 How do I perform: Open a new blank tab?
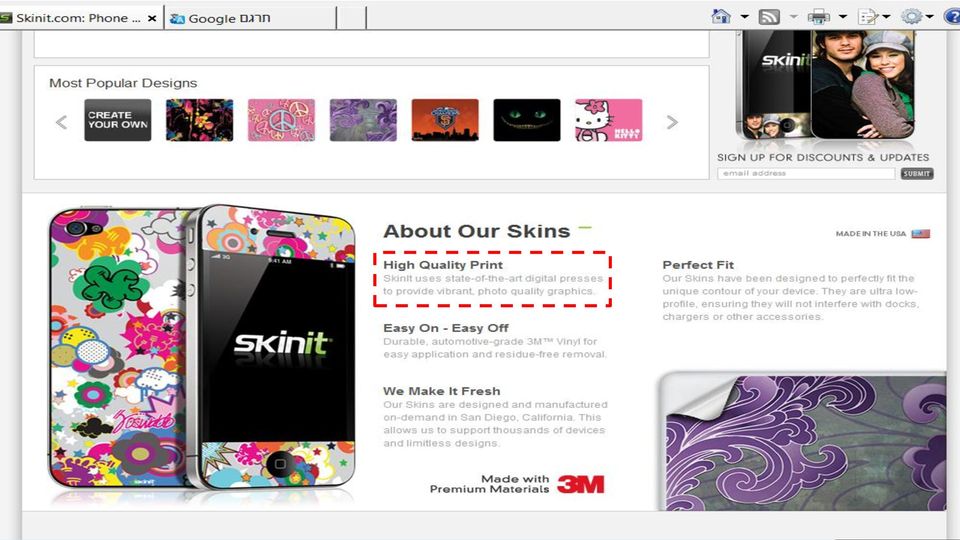(x=351, y=18)
